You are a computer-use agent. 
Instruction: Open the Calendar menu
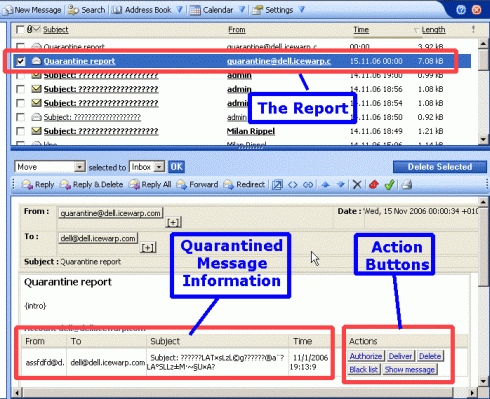(x=217, y=10)
